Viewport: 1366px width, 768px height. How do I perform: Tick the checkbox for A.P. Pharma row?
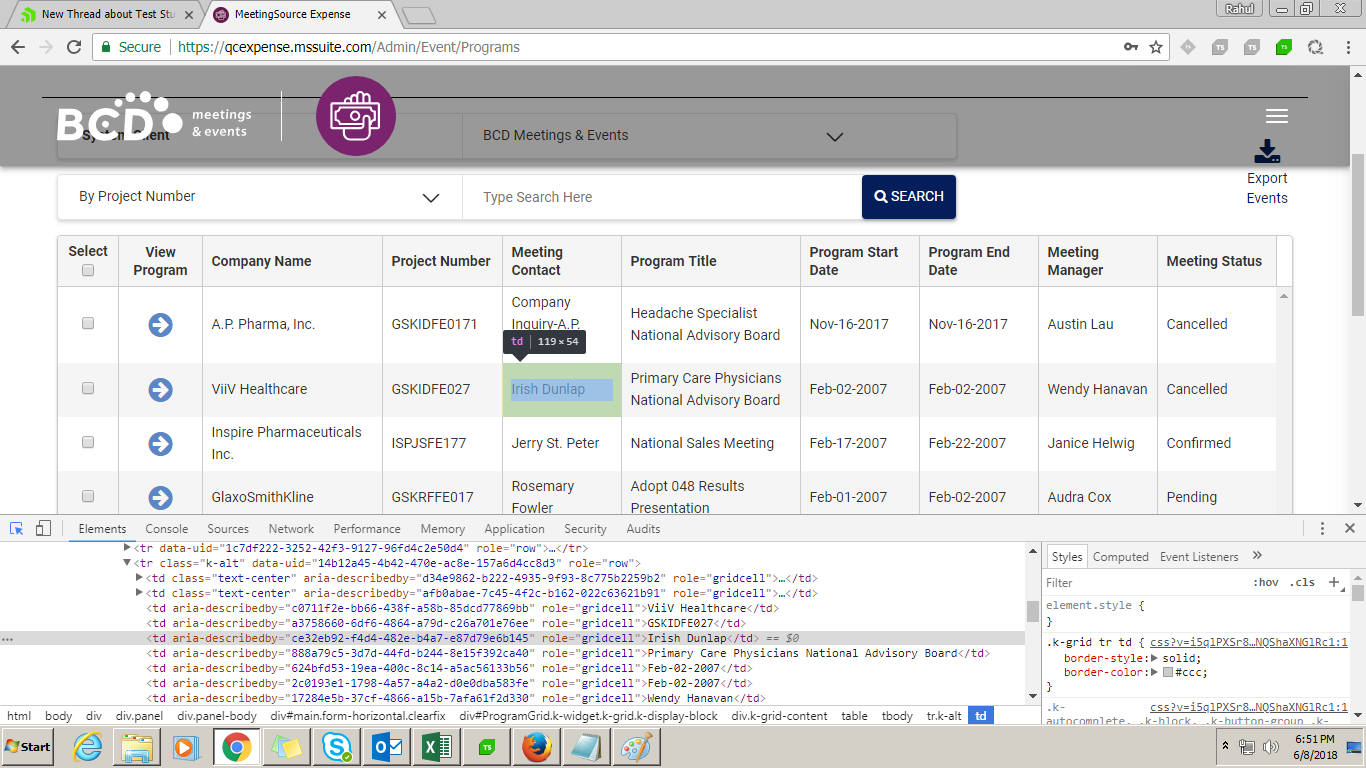coord(88,323)
